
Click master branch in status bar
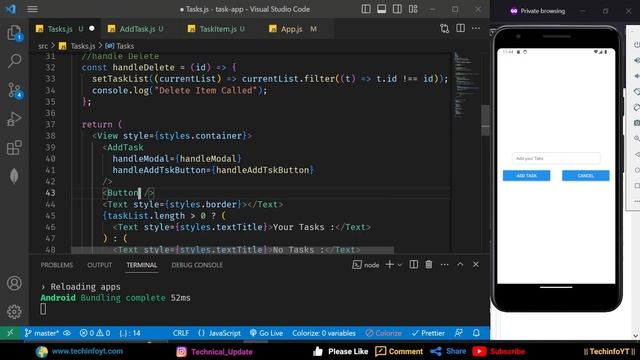pyautogui.click(x=42, y=333)
